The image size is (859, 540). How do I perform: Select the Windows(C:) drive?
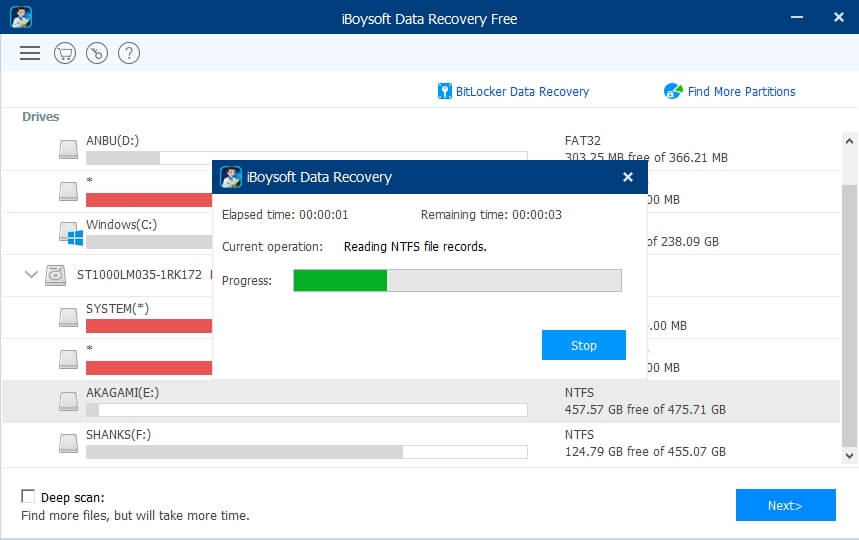[121, 225]
